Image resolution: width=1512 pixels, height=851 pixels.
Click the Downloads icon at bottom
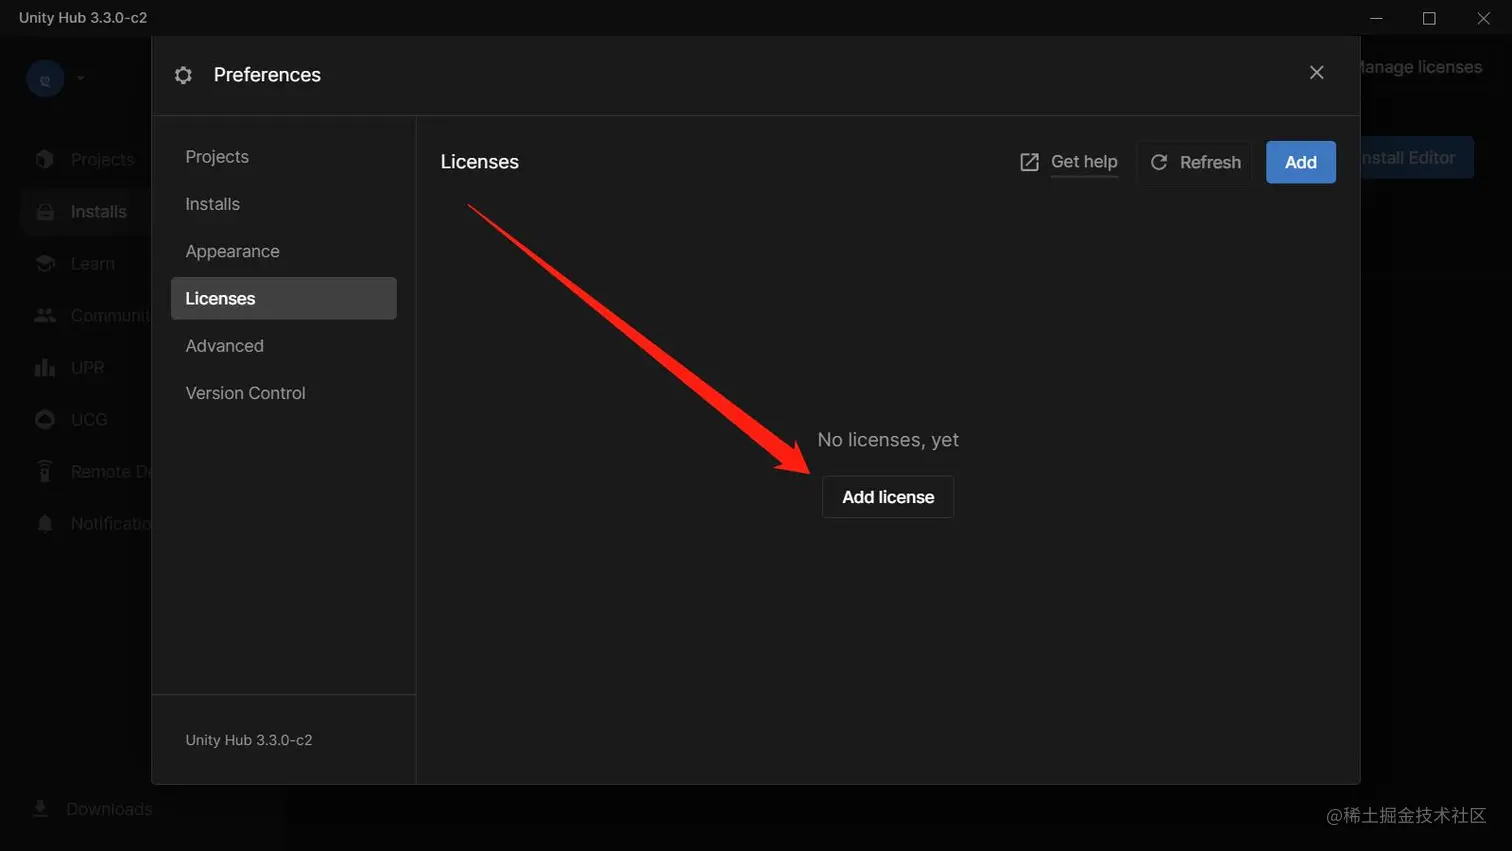coord(40,809)
